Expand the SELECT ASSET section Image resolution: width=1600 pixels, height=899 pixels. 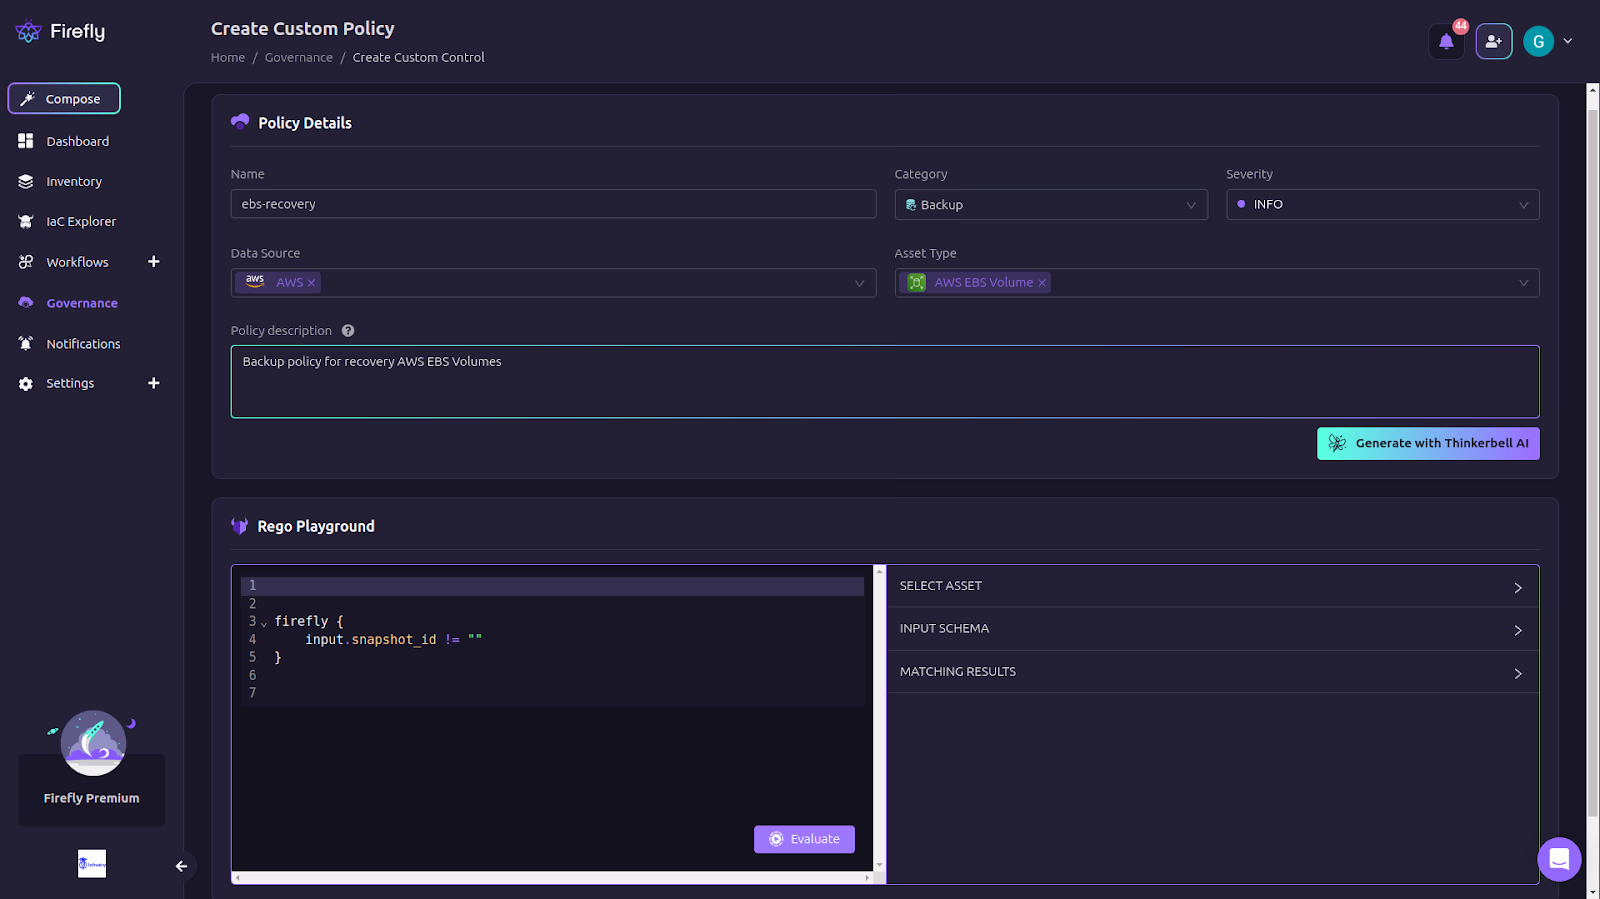(1213, 587)
